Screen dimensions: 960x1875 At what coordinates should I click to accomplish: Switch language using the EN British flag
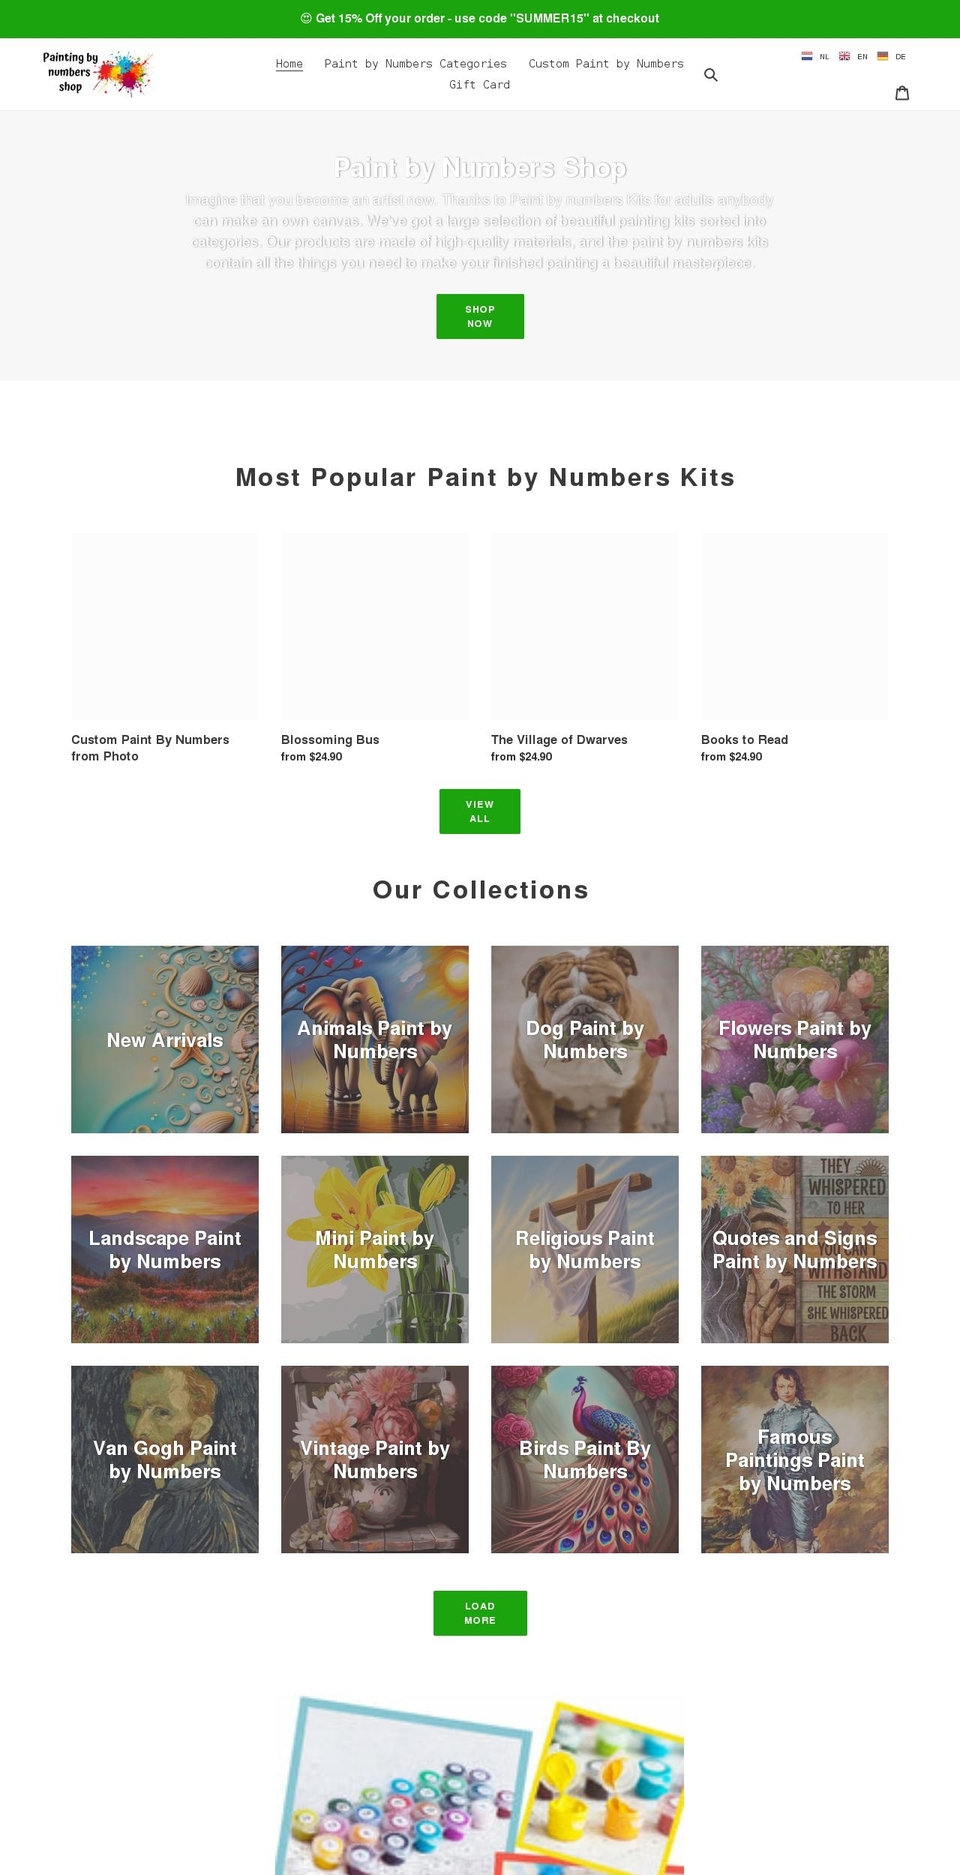click(844, 56)
